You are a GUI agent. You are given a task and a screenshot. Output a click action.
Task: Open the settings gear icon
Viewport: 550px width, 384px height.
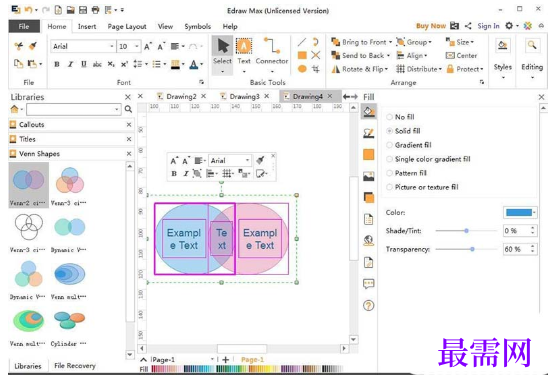(x=509, y=26)
